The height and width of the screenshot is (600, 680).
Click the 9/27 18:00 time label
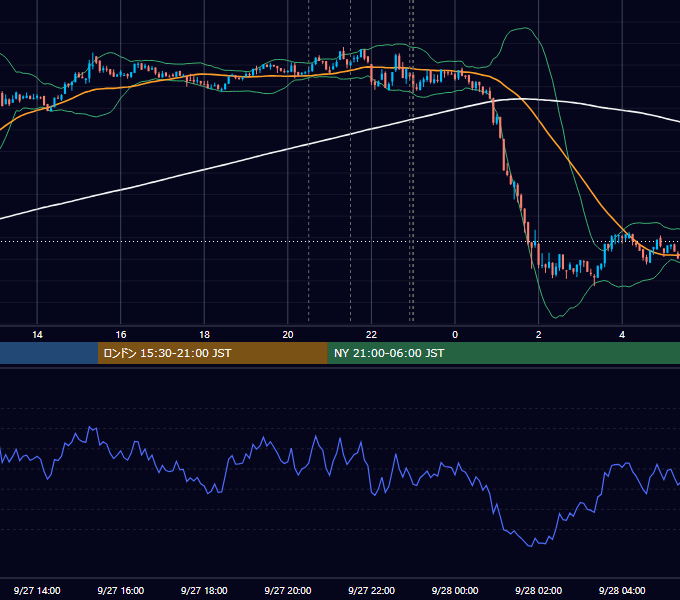pos(204,590)
